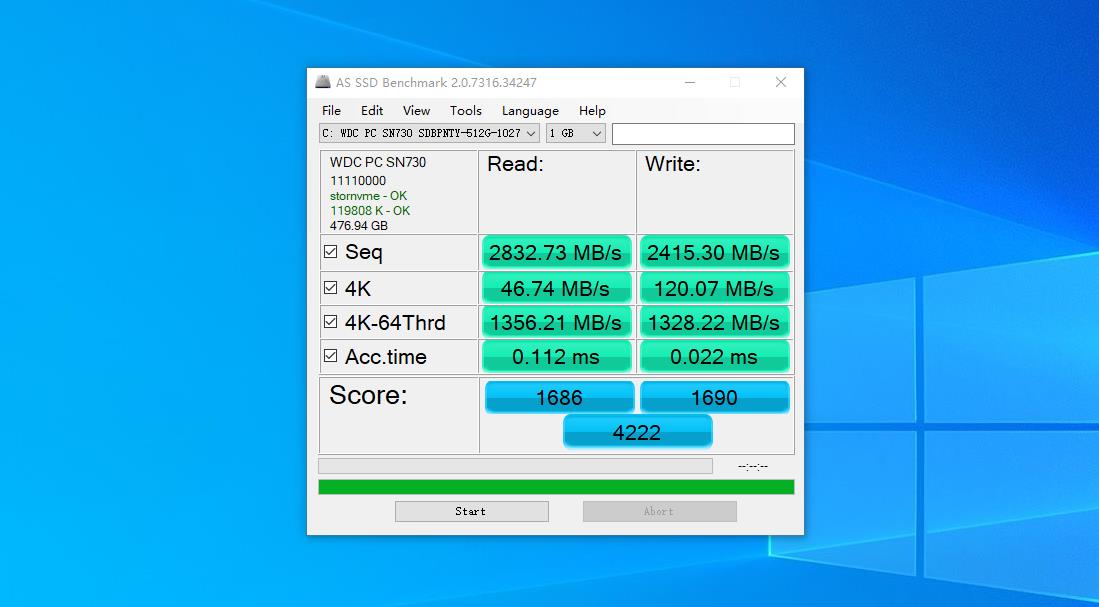Toggle the Acc.time test checkbox
The width and height of the screenshot is (1099, 607).
point(331,356)
